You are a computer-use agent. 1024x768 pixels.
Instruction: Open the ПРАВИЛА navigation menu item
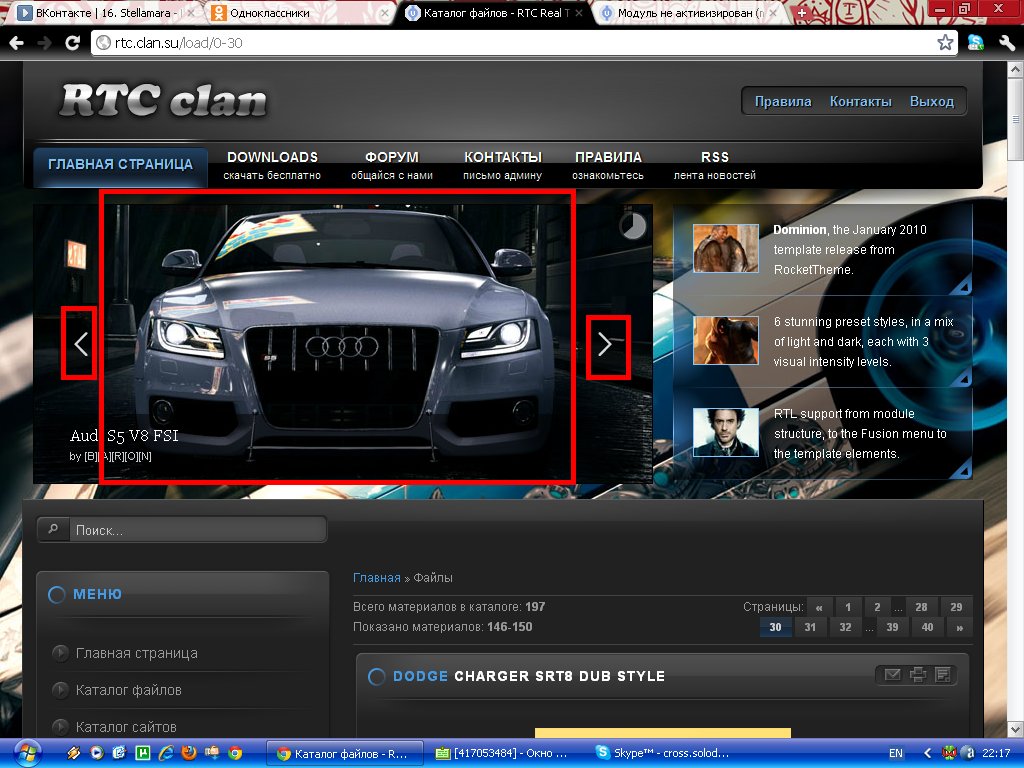pyautogui.click(x=608, y=165)
